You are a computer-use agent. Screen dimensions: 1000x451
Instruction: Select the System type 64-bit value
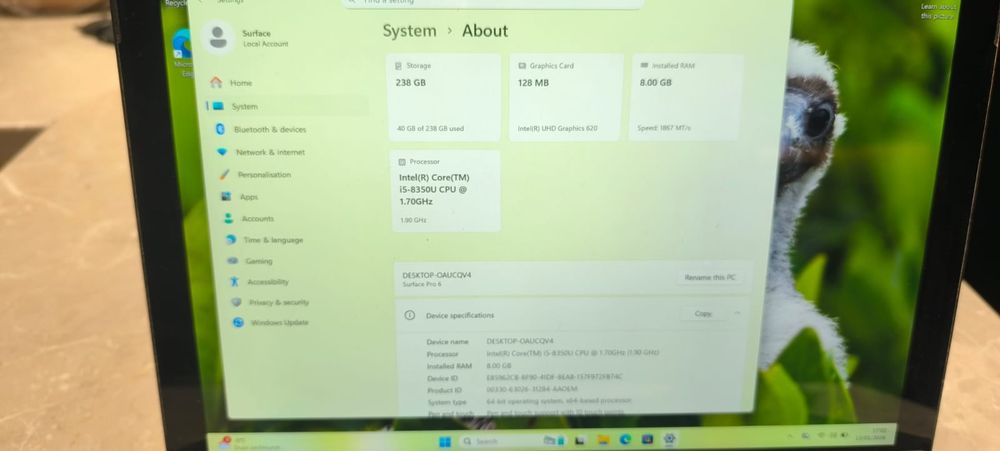click(x=559, y=401)
